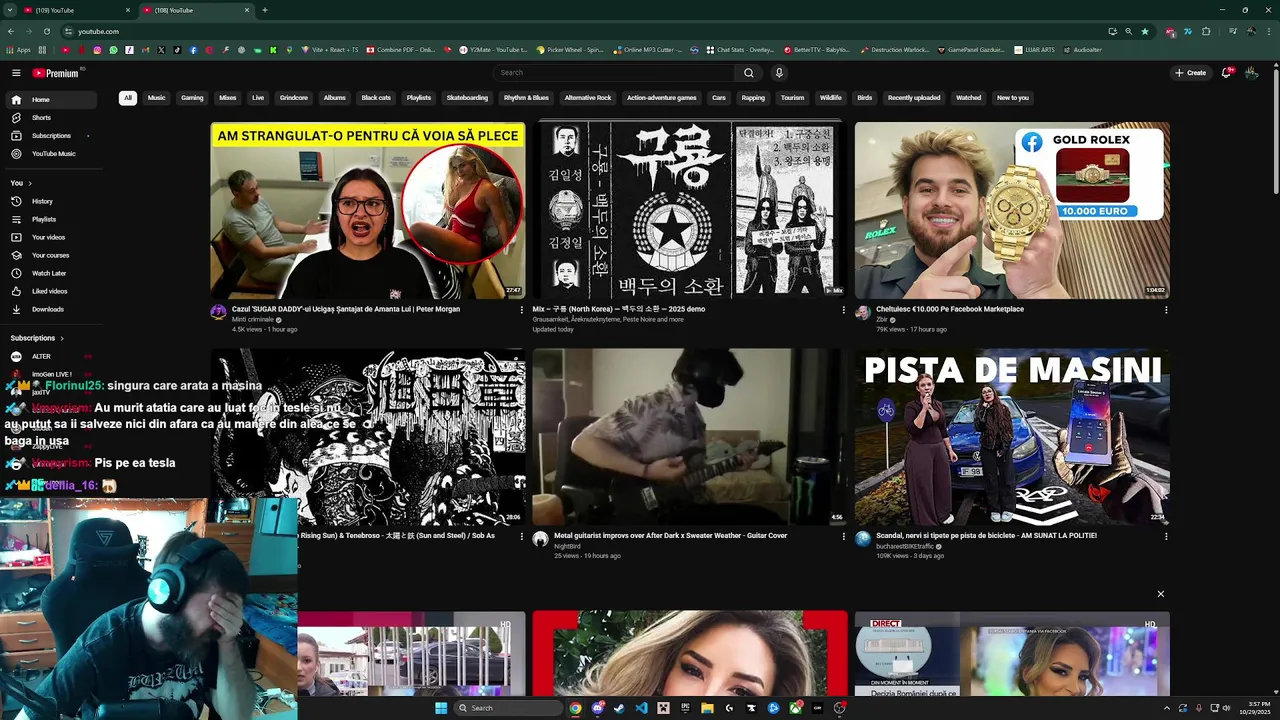The height and width of the screenshot is (720, 1280).
Task: Bookmark this page with the star icon
Action: click(x=1145, y=31)
